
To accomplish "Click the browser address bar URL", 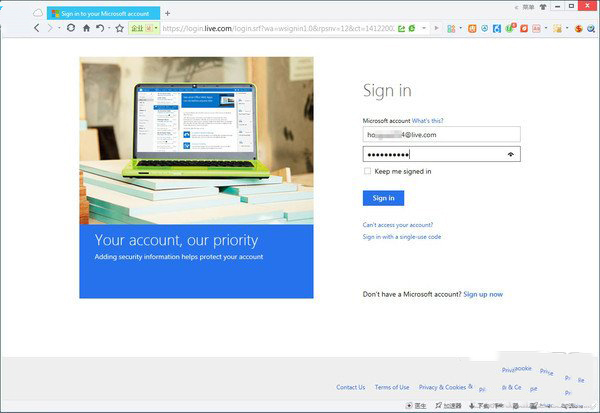I will 278,28.
